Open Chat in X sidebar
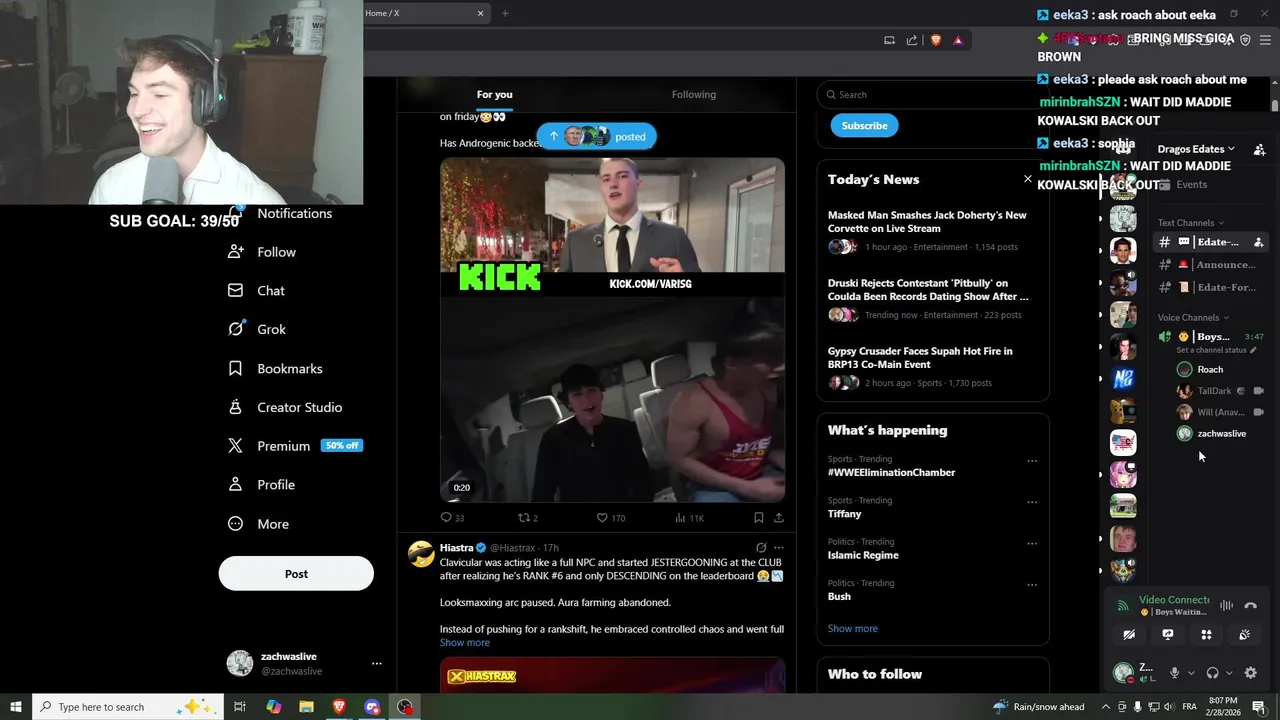This screenshot has height=720, width=1280. point(257,290)
